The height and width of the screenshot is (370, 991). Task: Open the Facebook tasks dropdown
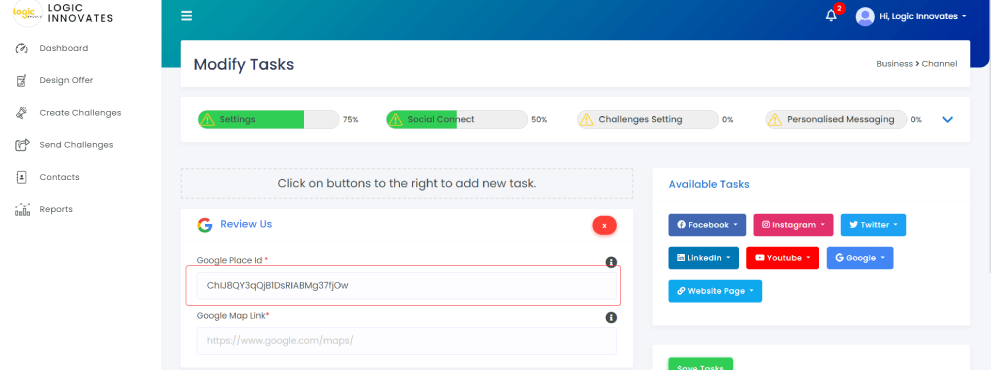coord(707,225)
